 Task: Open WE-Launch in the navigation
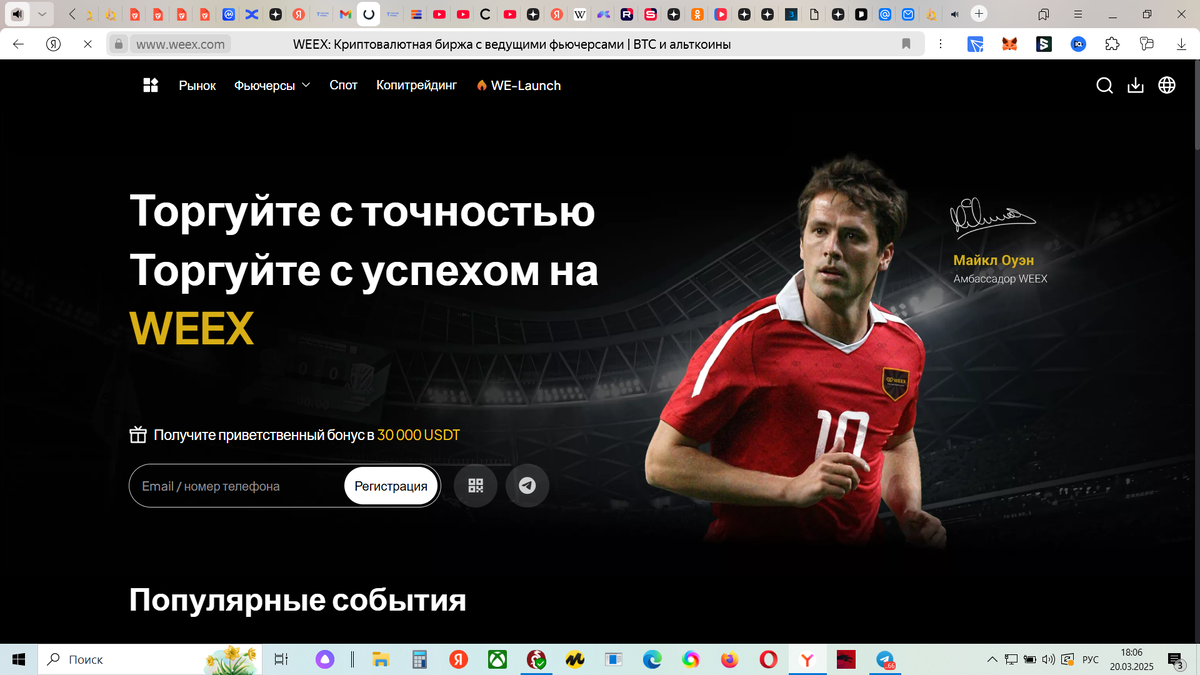[518, 85]
